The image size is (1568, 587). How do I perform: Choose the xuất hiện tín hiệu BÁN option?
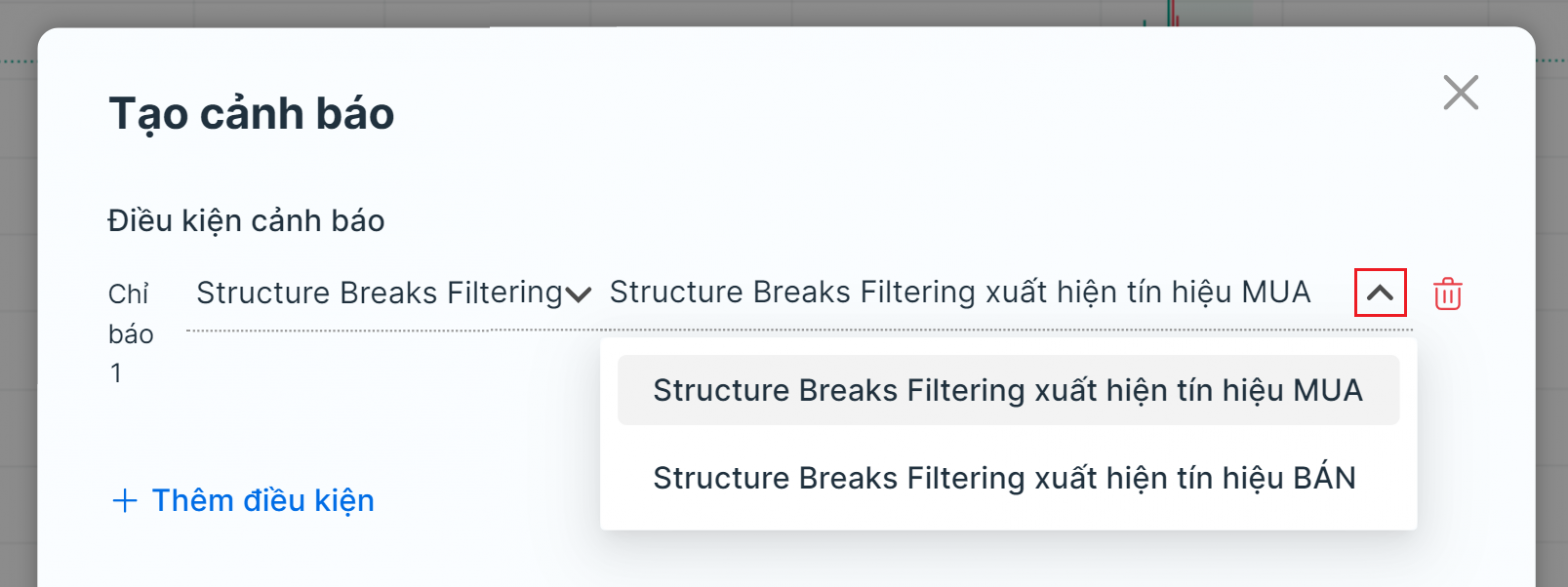click(x=1007, y=477)
